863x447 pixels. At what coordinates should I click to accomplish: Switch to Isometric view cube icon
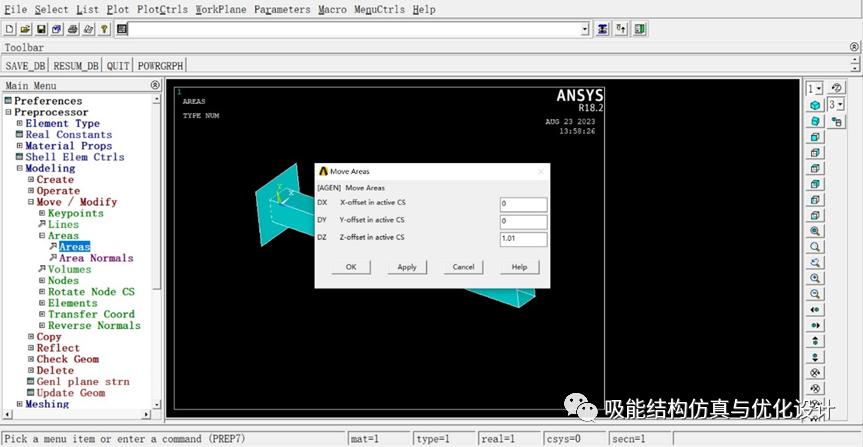click(815, 105)
